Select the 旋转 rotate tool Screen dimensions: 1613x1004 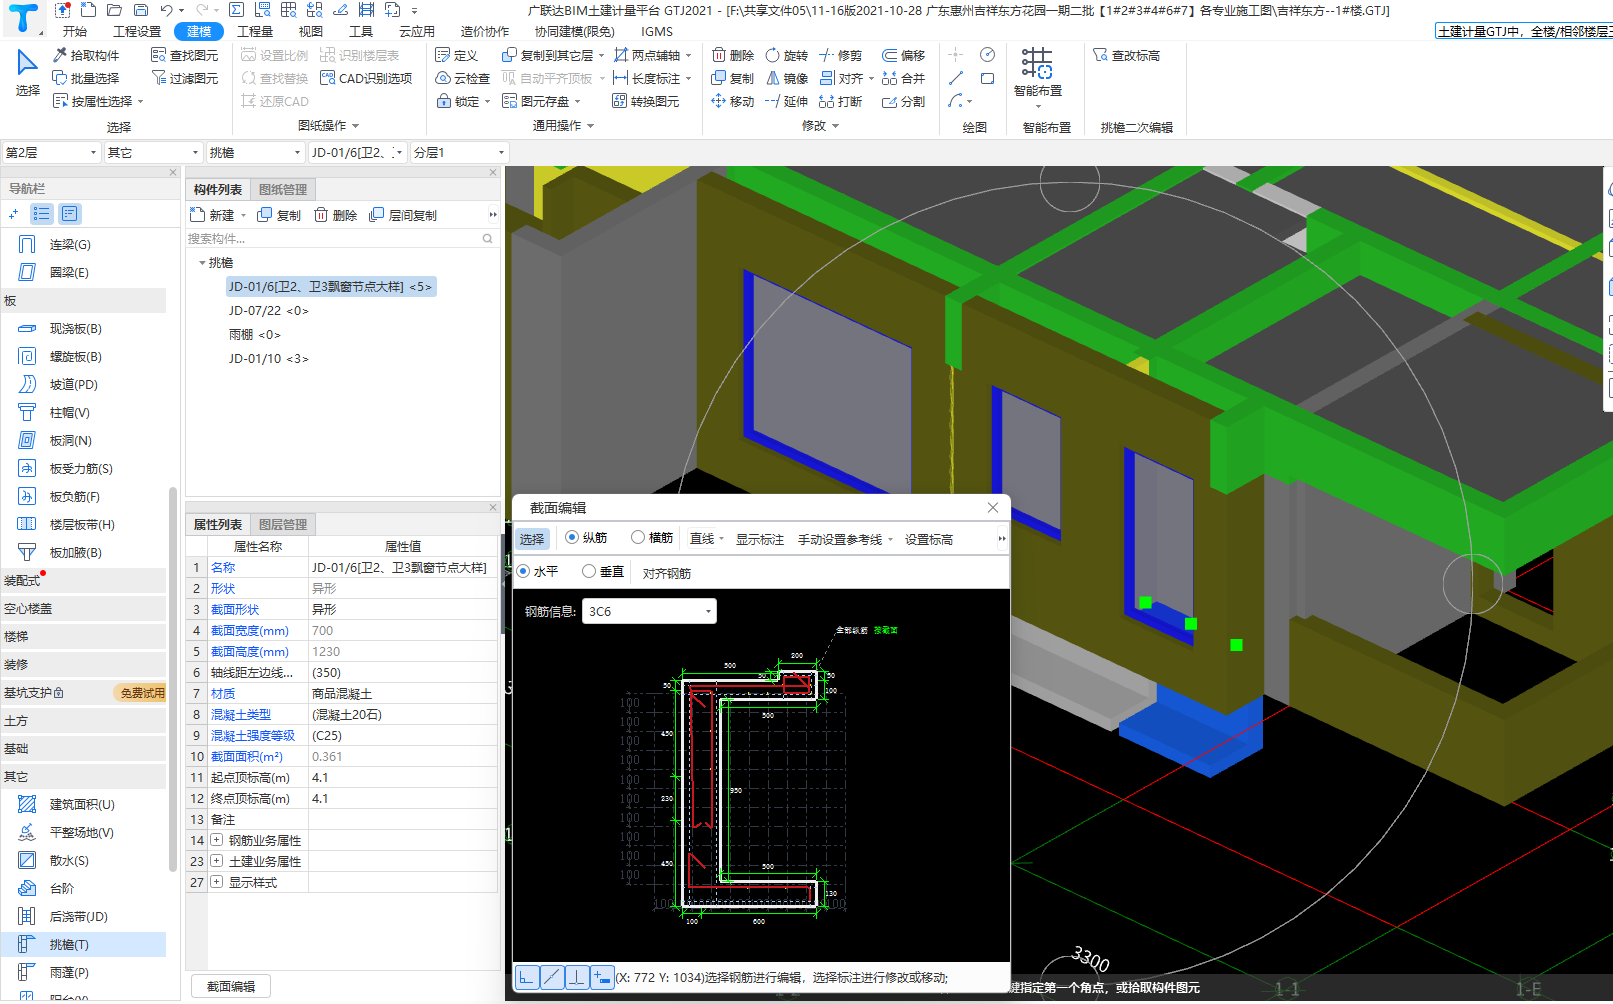[787, 55]
